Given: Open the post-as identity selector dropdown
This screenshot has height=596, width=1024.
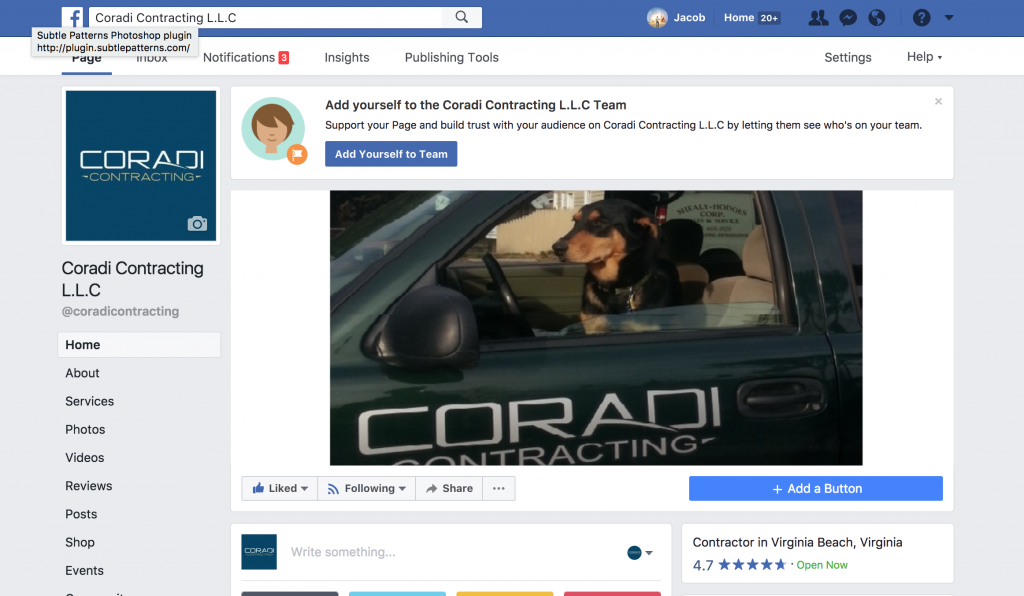Looking at the screenshot, I should 640,552.
